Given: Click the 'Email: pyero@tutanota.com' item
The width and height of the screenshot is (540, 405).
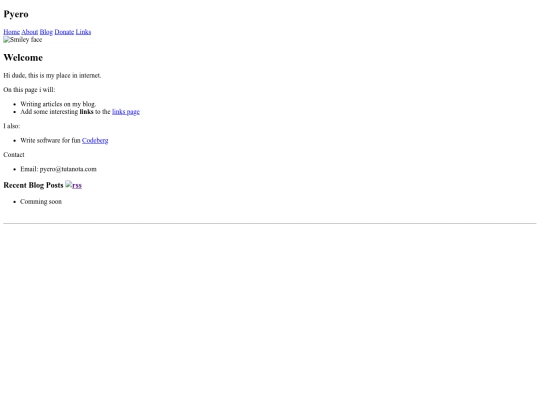Looking at the screenshot, I should [58, 169].
